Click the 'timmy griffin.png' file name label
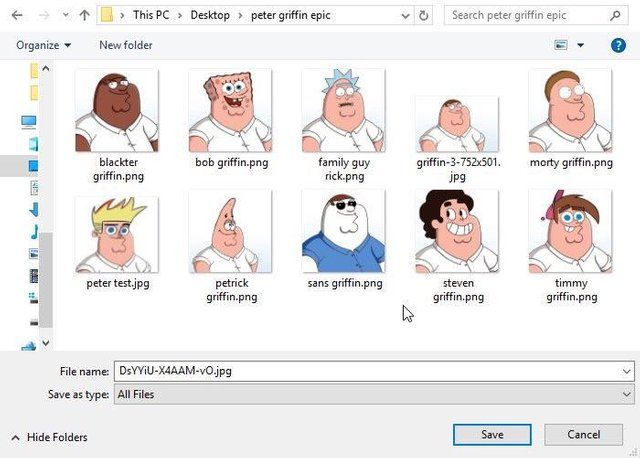This screenshot has height=458, width=640. [x=571, y=290]
